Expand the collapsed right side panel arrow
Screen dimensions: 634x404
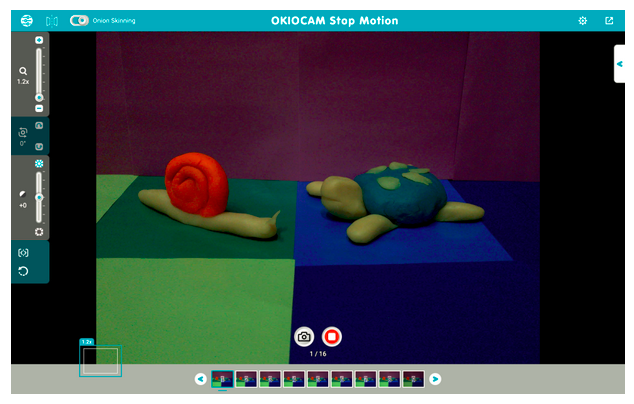(620, 64)
